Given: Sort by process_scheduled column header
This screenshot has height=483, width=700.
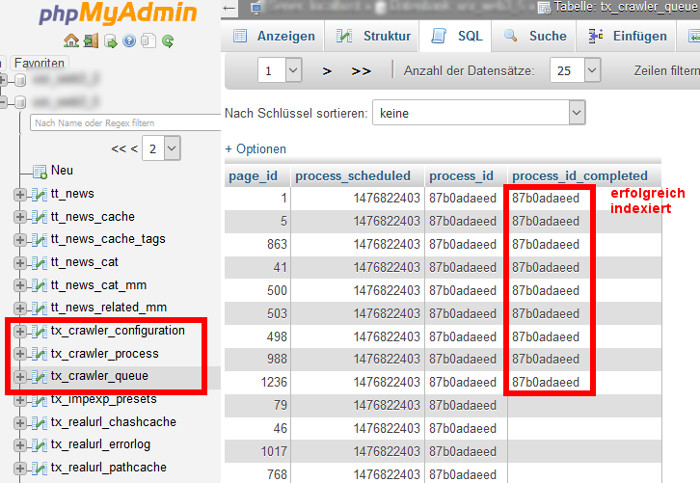Looking at the screenshot, I should 357,176.
